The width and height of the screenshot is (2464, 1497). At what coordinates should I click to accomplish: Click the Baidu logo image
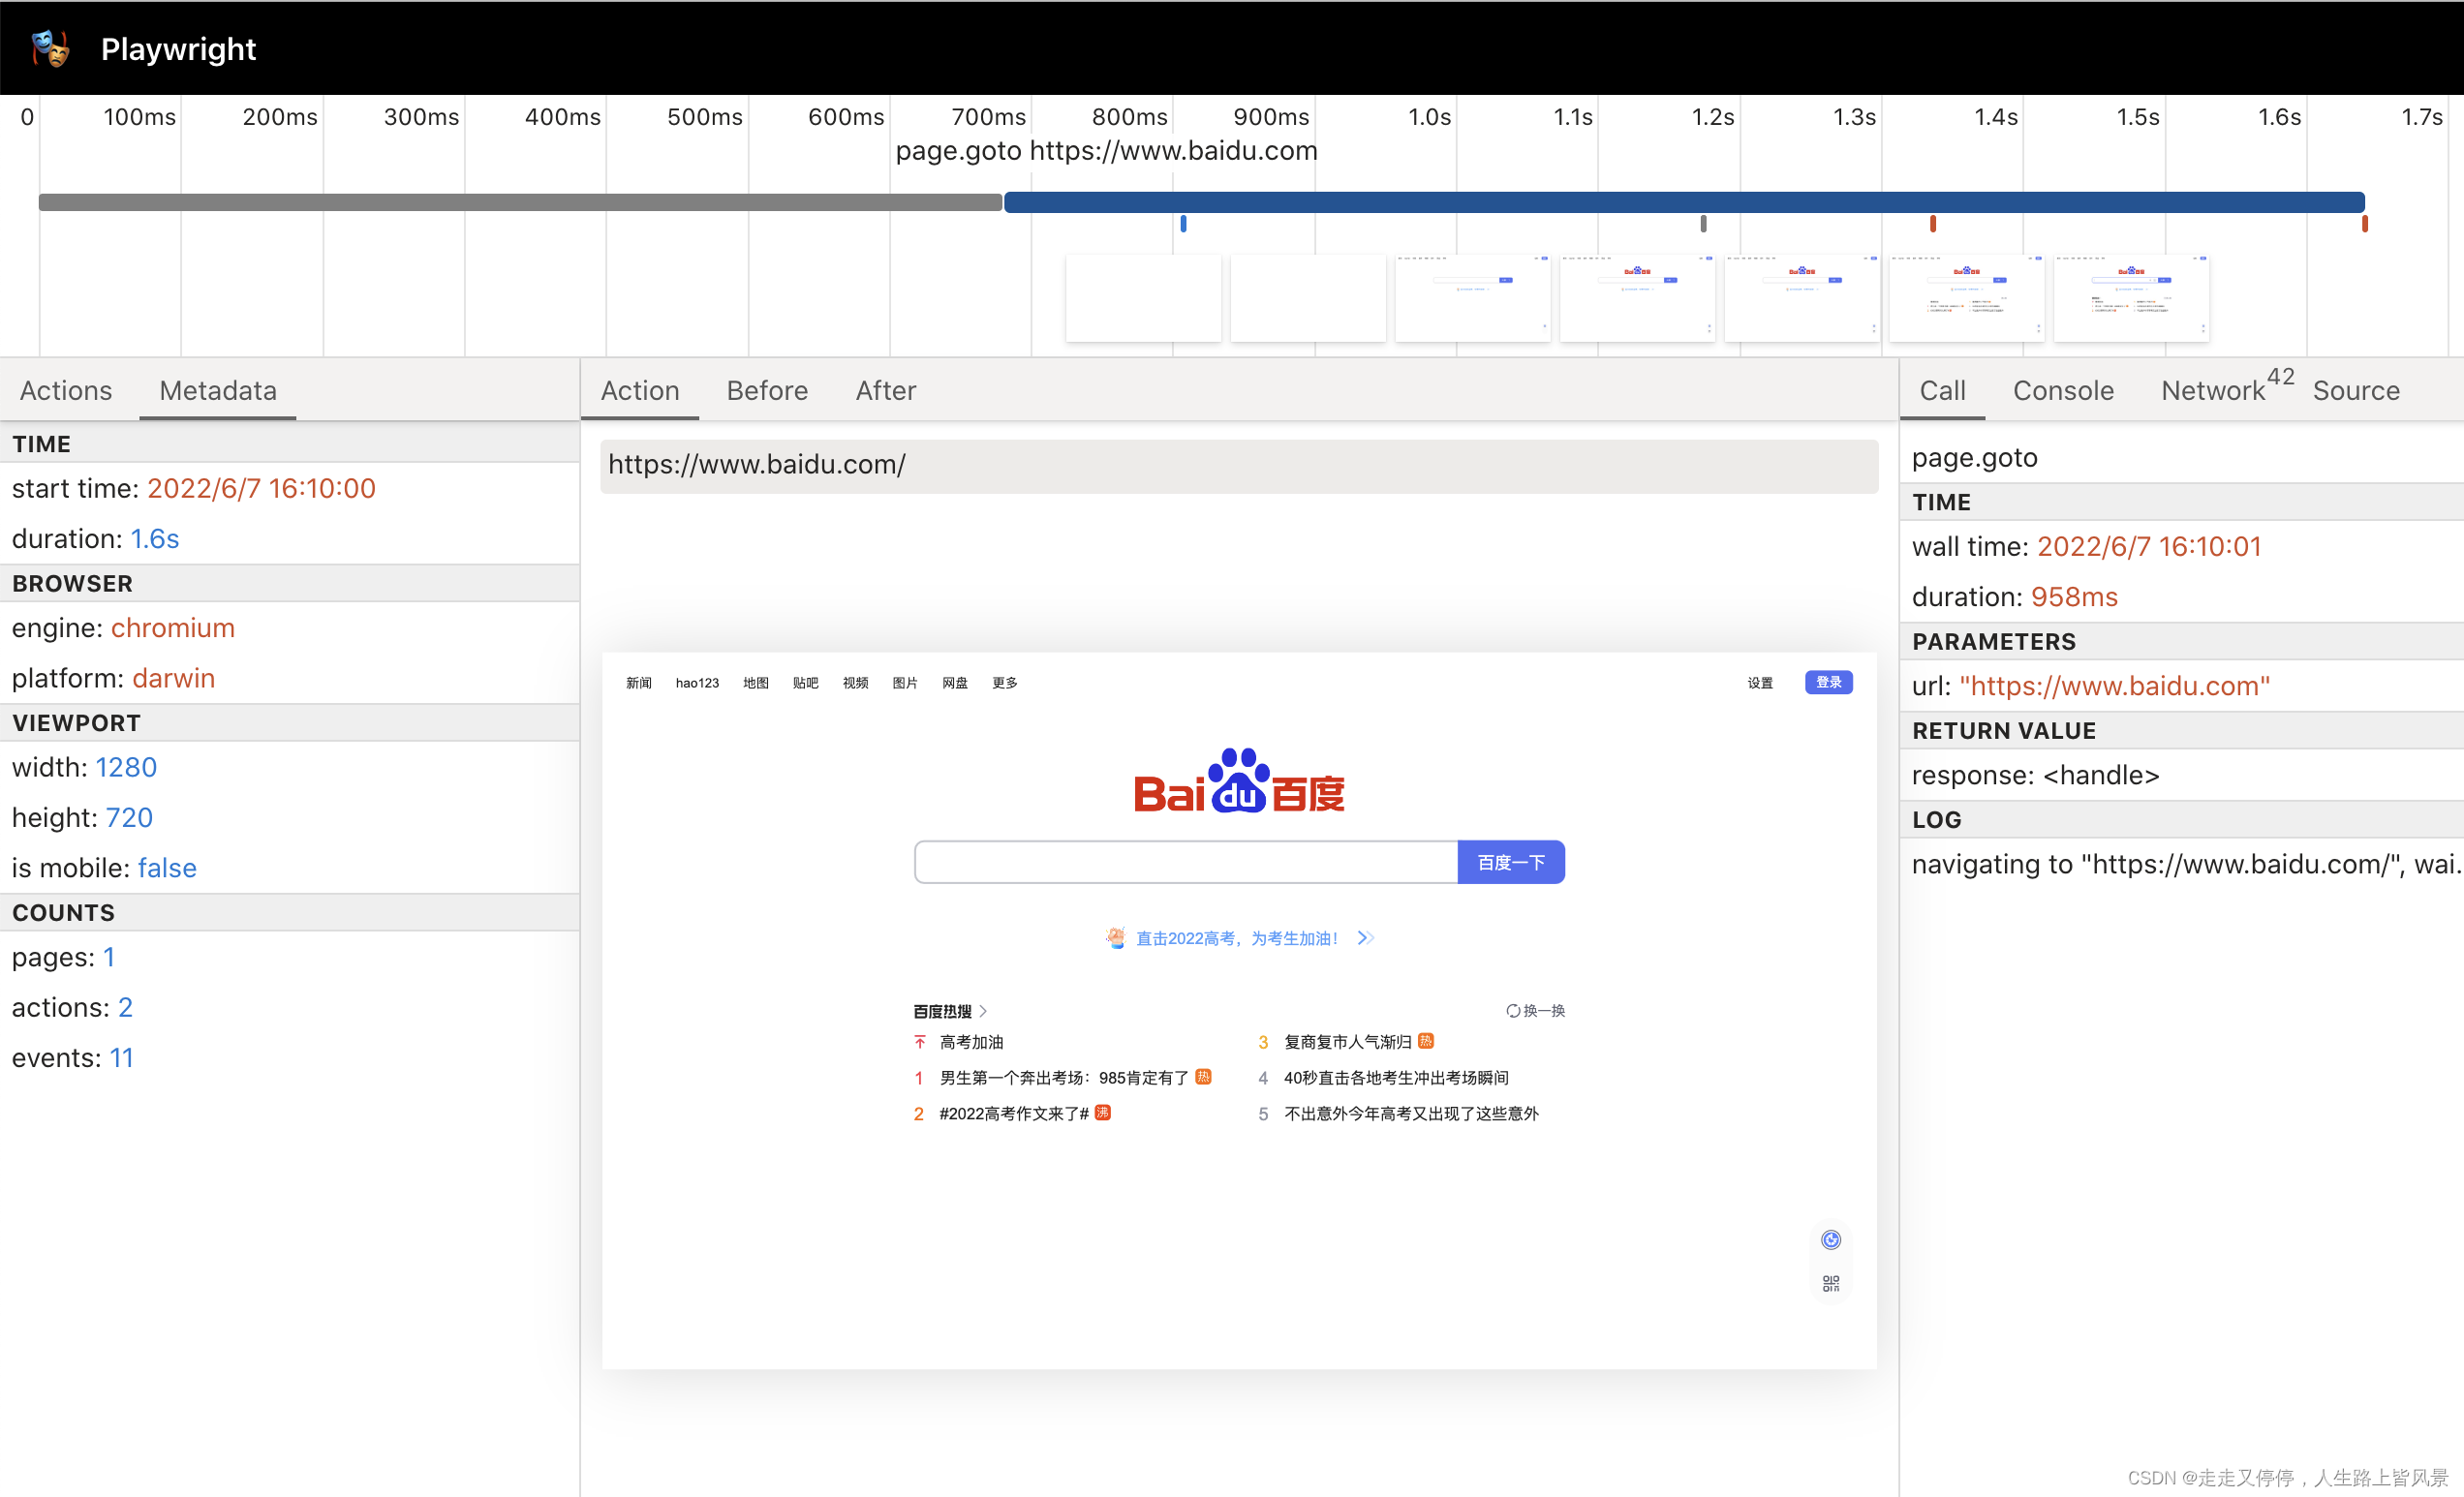tap(1239, 780)
